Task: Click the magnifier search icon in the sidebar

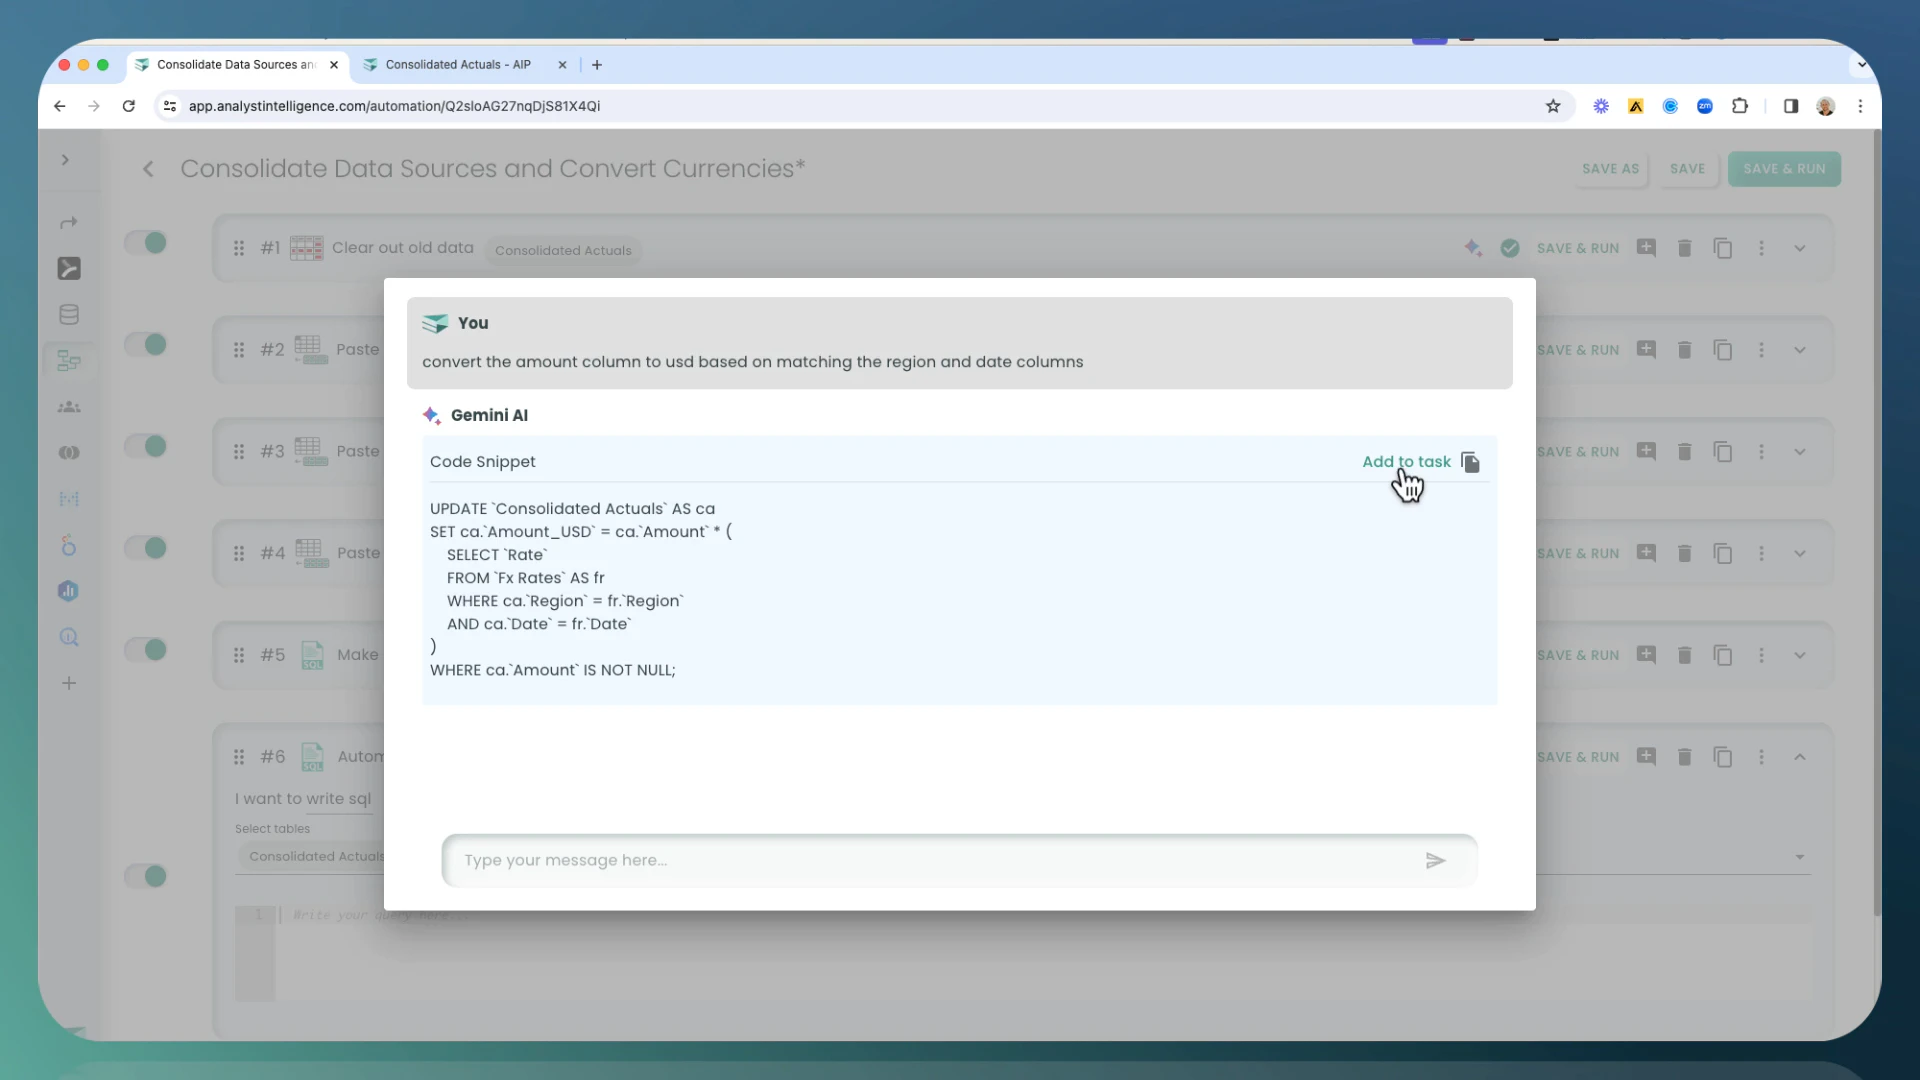Action: 69,637
